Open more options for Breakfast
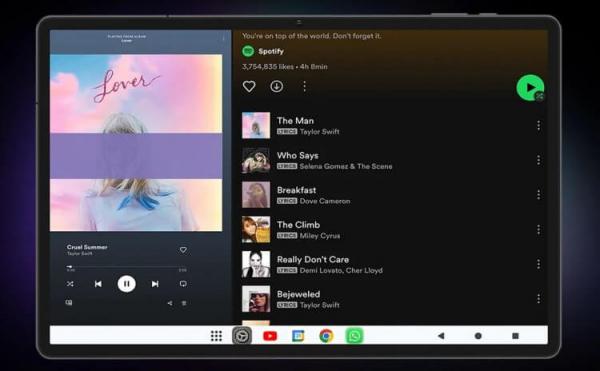600x371 pixels. click(x=538, y=195)
